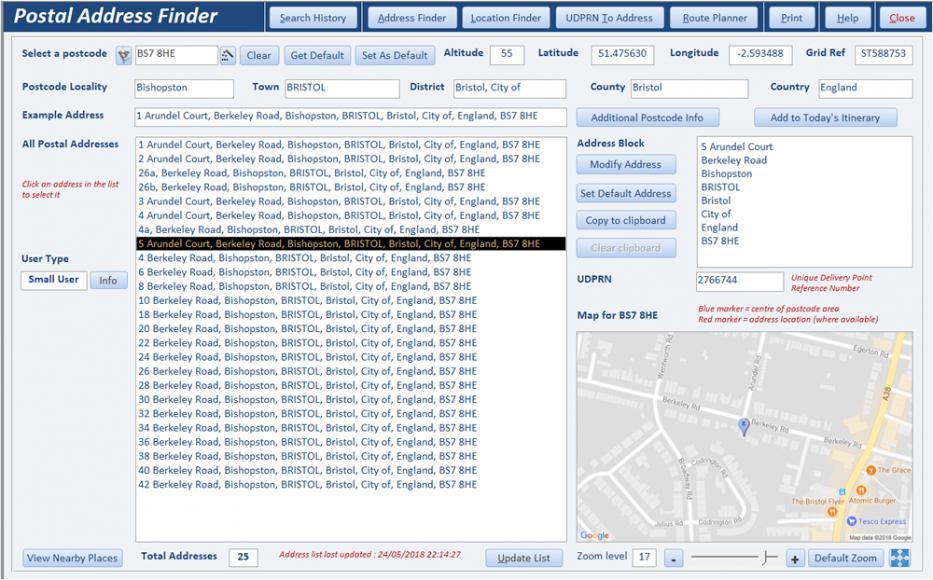
Task: Select address 4a, Berkeley Road
Action: coord(350,230)
